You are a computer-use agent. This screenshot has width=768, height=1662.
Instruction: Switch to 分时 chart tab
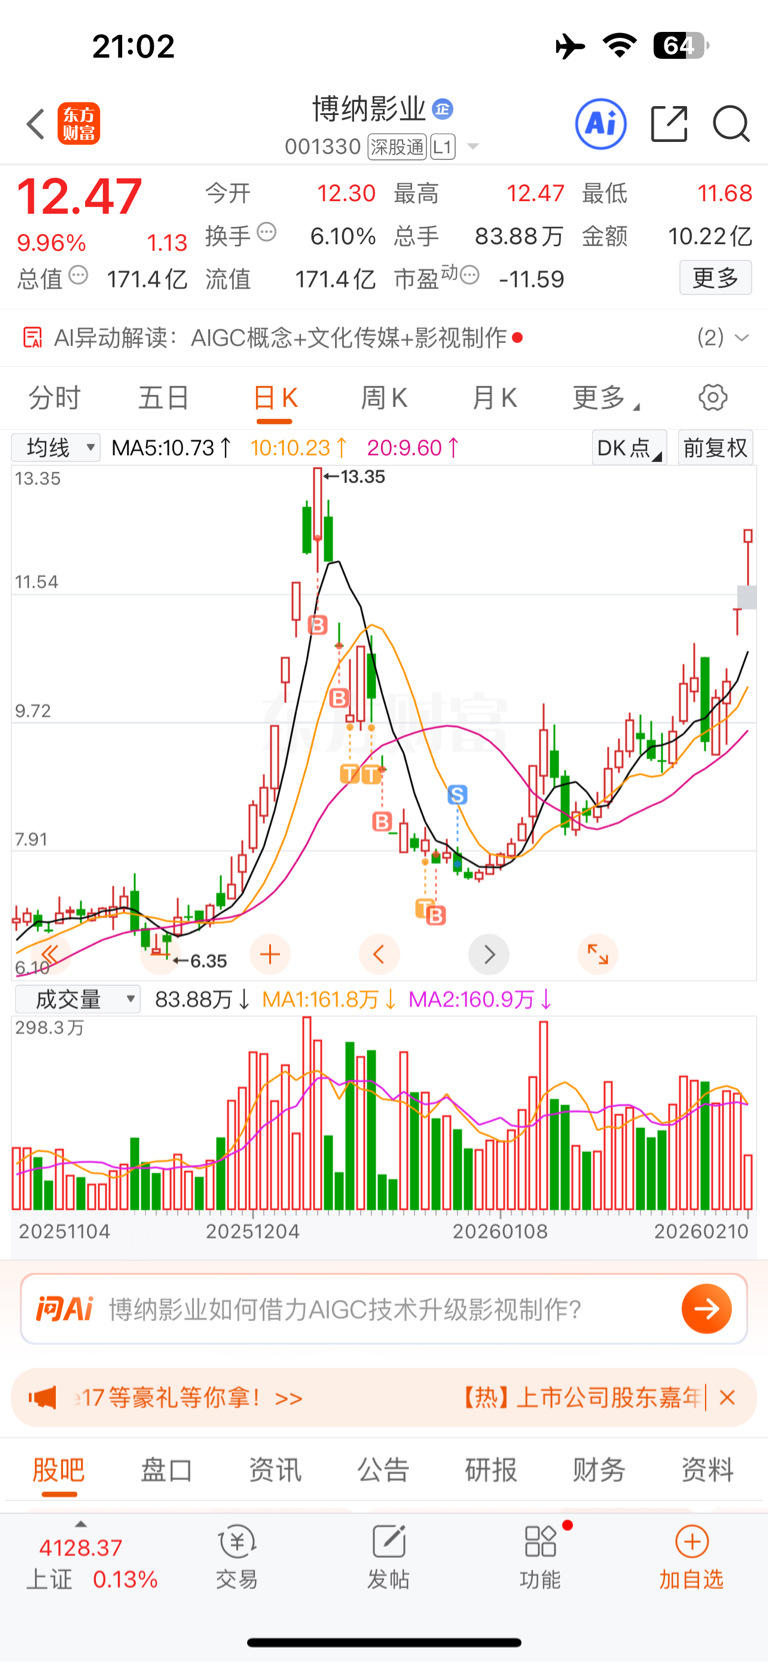(54, 398)
